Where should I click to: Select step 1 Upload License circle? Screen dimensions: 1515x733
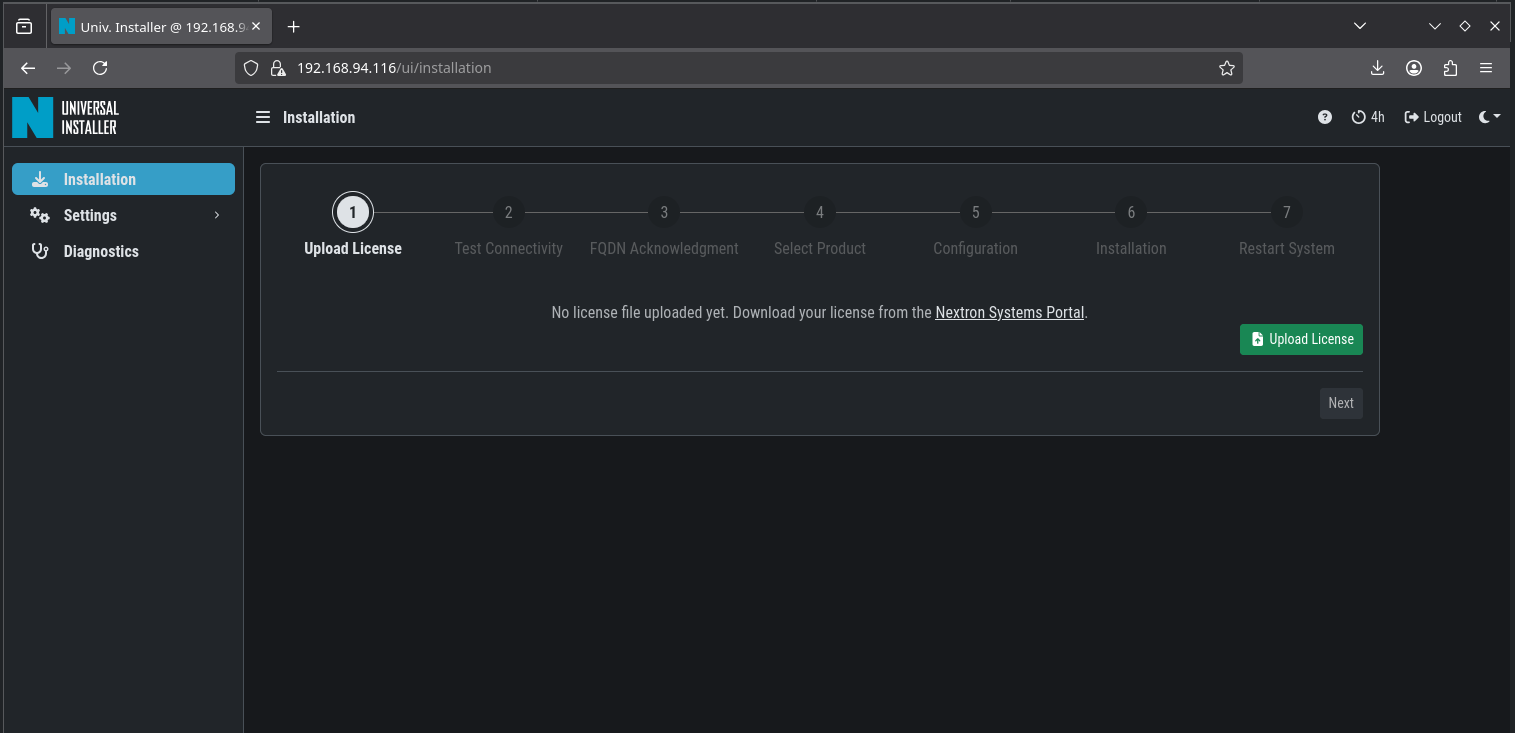[x=353, y=212]
